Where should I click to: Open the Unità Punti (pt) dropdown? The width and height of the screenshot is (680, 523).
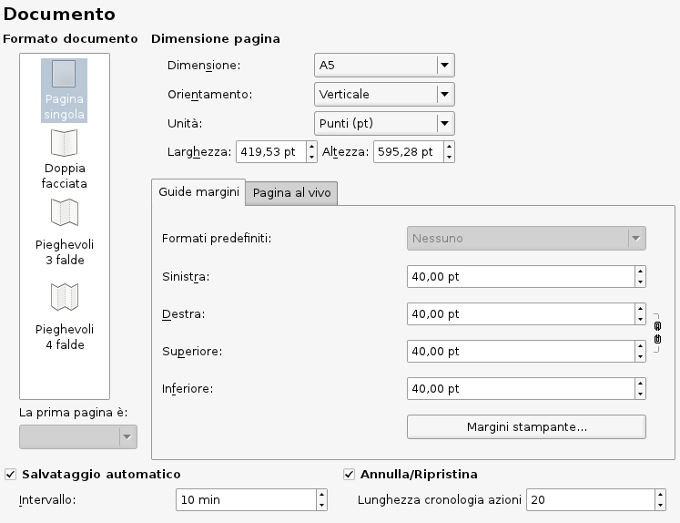click(x=384, y=123)
